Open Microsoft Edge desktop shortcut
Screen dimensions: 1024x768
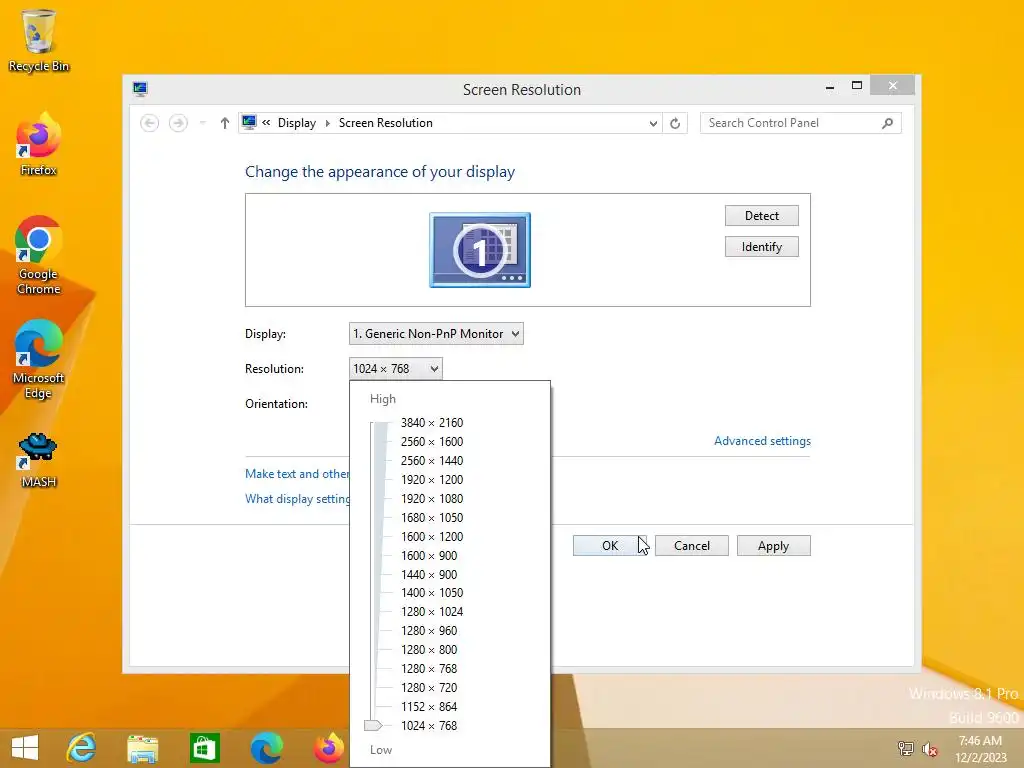(39, 359)
